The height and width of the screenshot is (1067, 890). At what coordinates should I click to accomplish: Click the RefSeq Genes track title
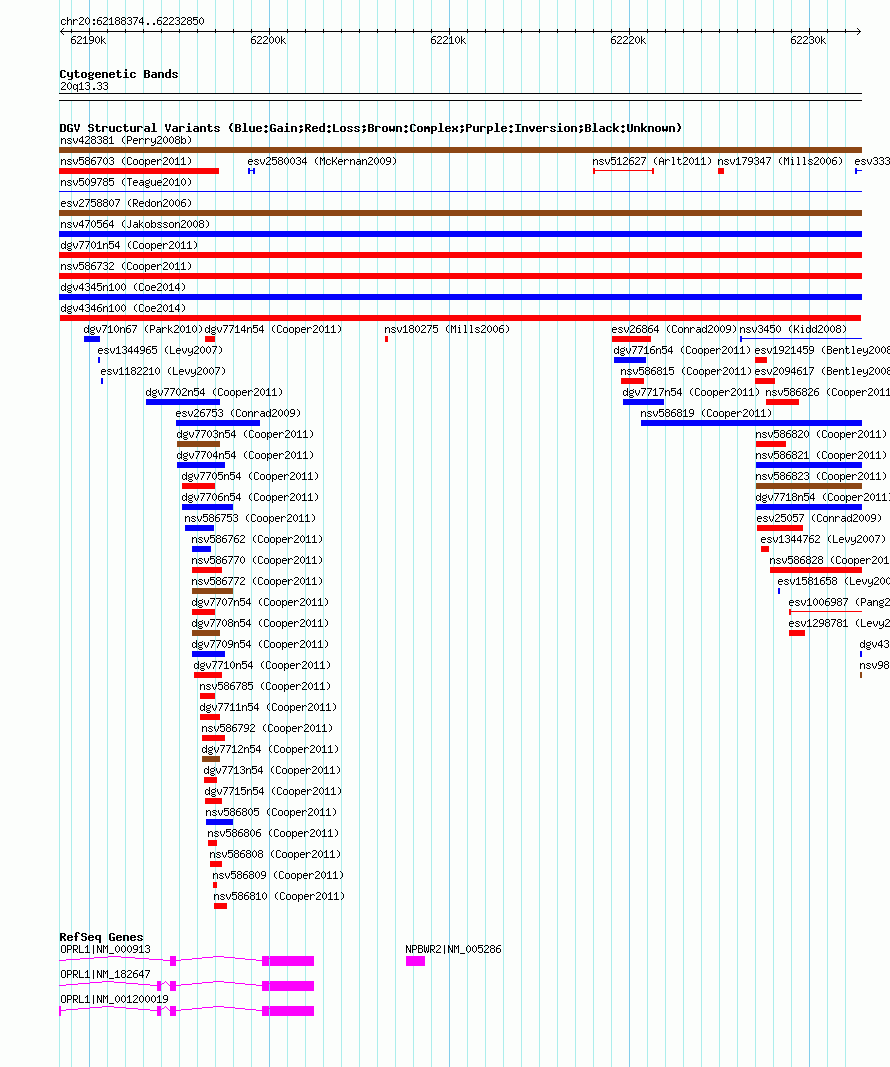101,937
